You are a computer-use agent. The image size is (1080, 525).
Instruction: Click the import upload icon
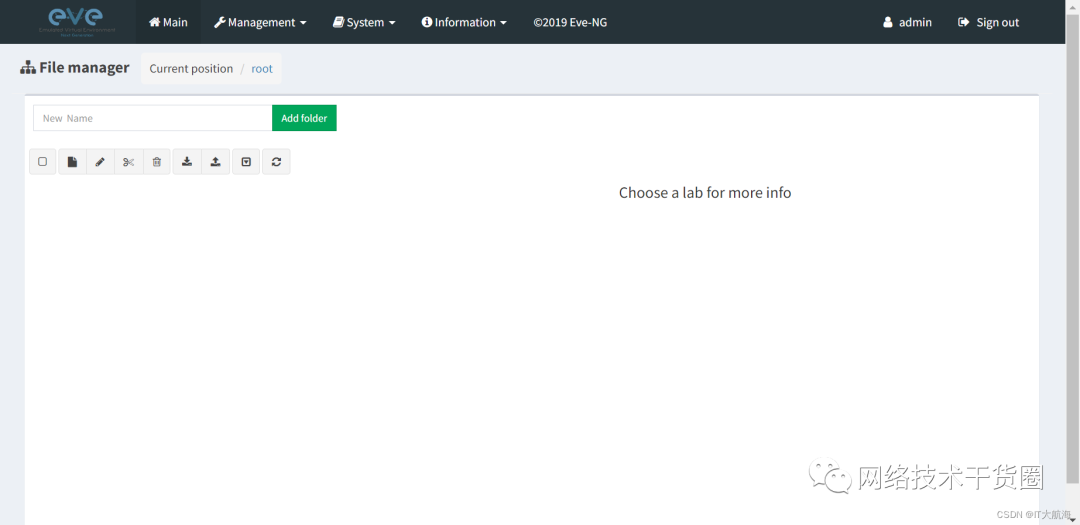coord(216,162)
